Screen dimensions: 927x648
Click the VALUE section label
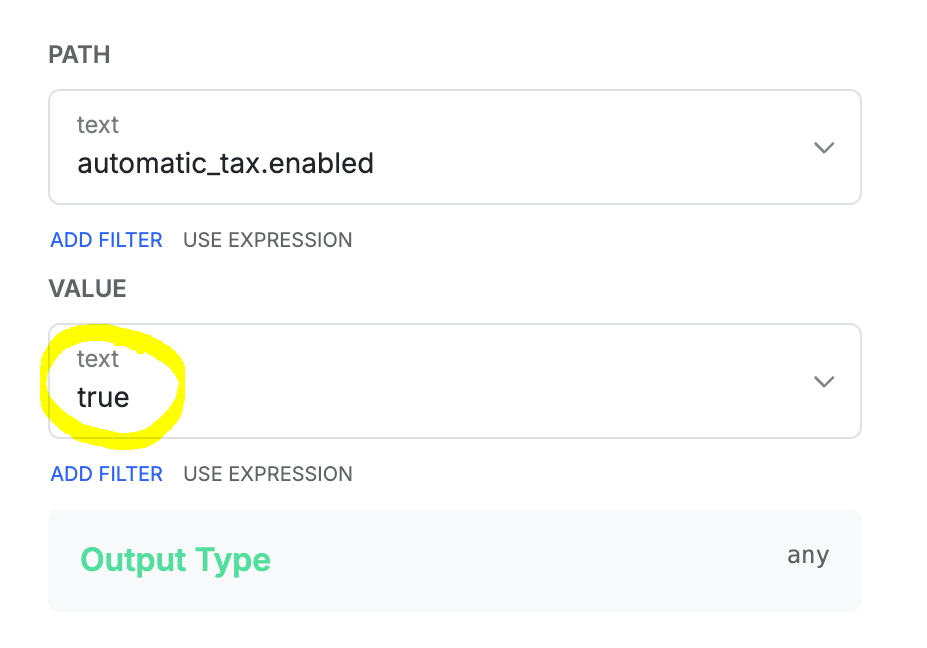pos(87,289)
